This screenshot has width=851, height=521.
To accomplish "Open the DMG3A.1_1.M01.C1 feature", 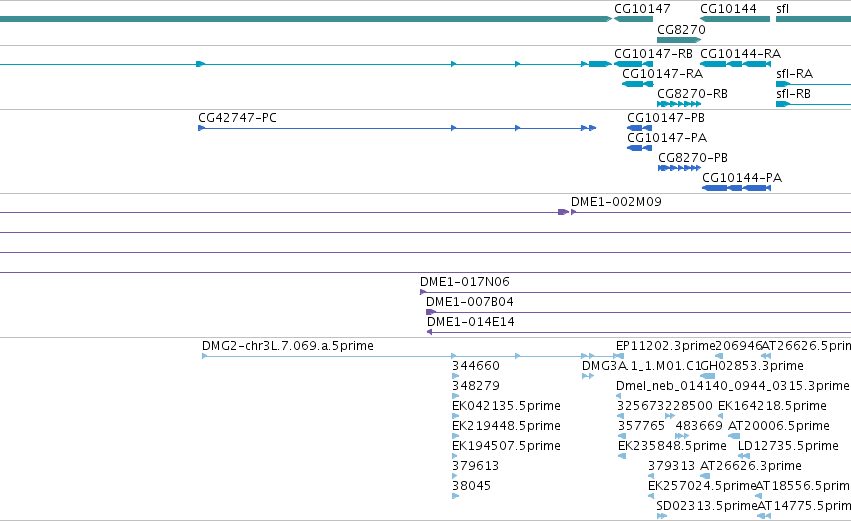I will (x=642, y=366).
